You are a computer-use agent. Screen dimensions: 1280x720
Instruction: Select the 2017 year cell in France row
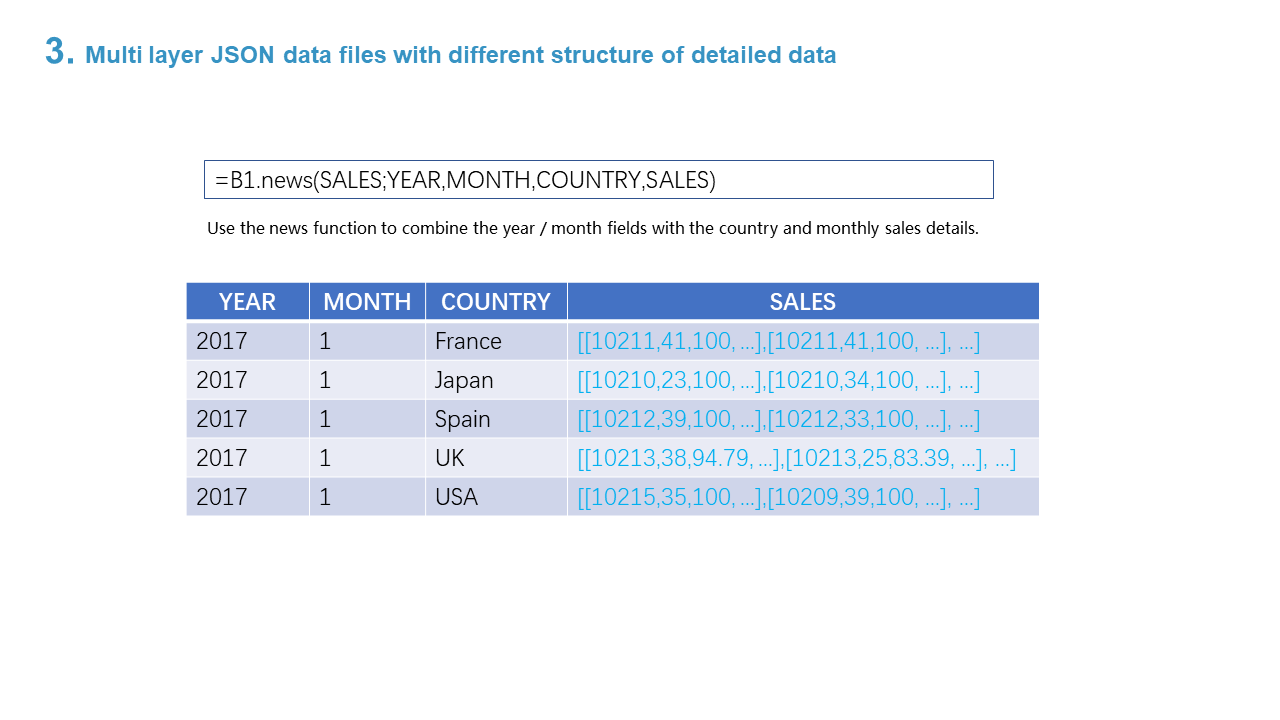[x=222, y=341]
